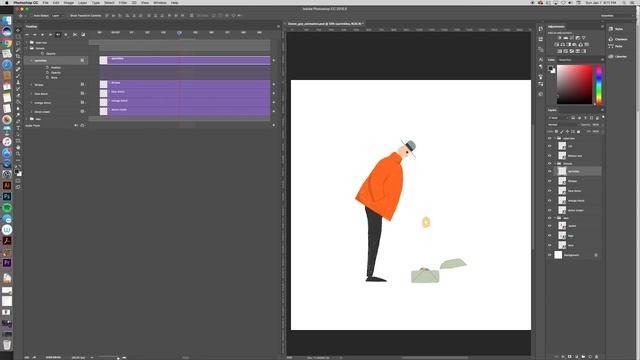
Task: Collapse the sprinkles track in Timeline
Action: (x=31, y=60)
